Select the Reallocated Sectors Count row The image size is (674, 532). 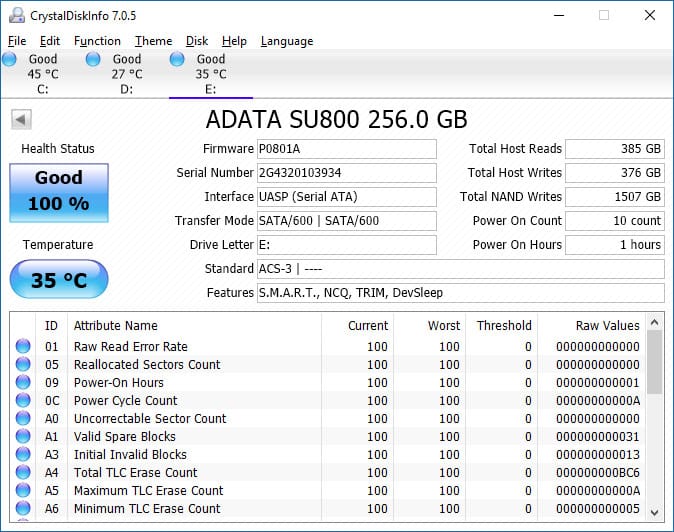[328, 364]
